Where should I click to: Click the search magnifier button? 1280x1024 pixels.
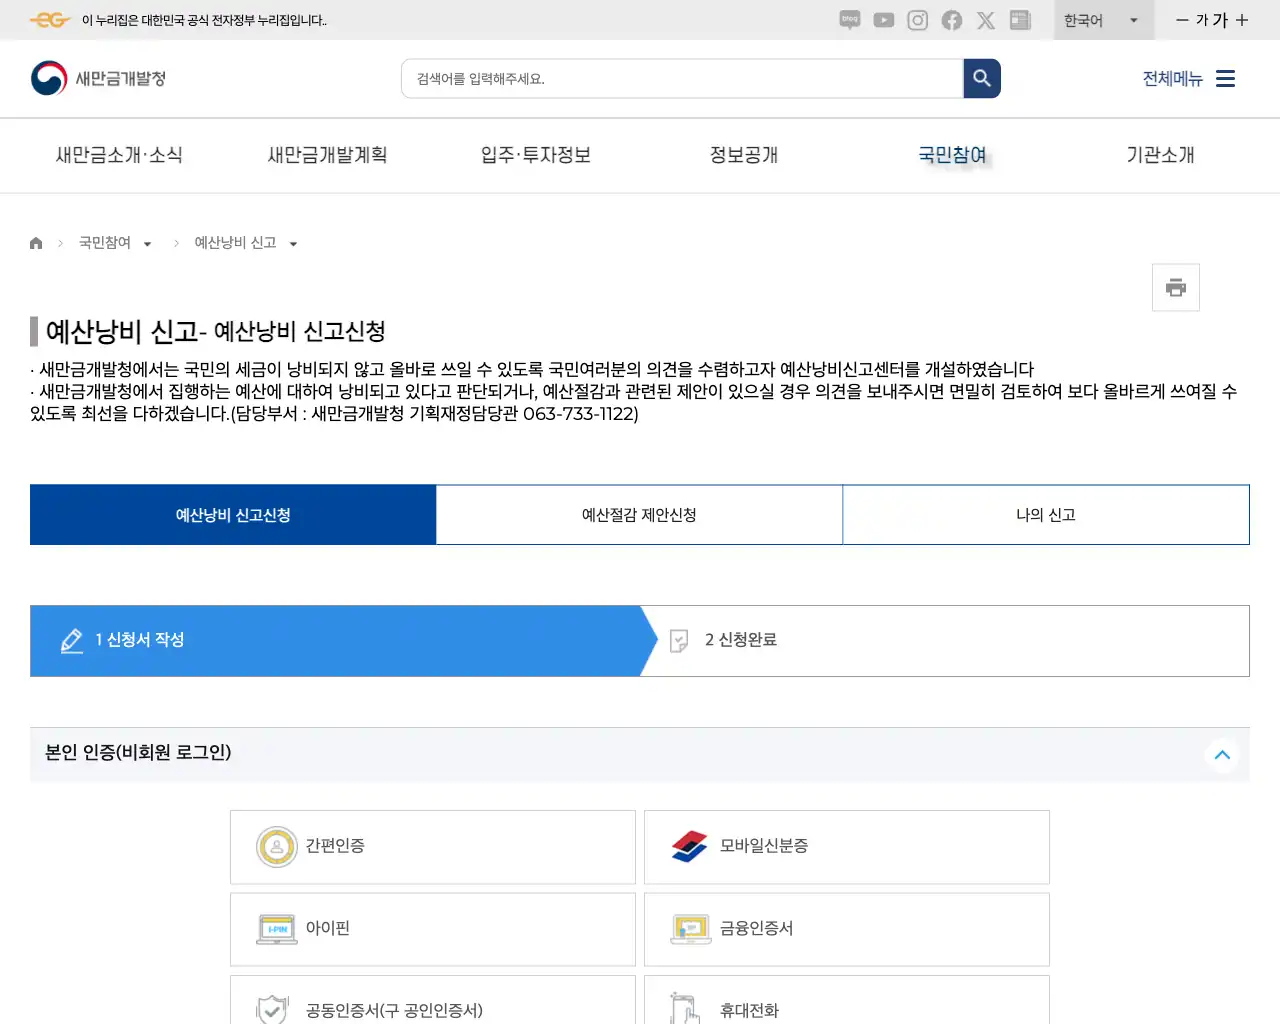[981, 78]
